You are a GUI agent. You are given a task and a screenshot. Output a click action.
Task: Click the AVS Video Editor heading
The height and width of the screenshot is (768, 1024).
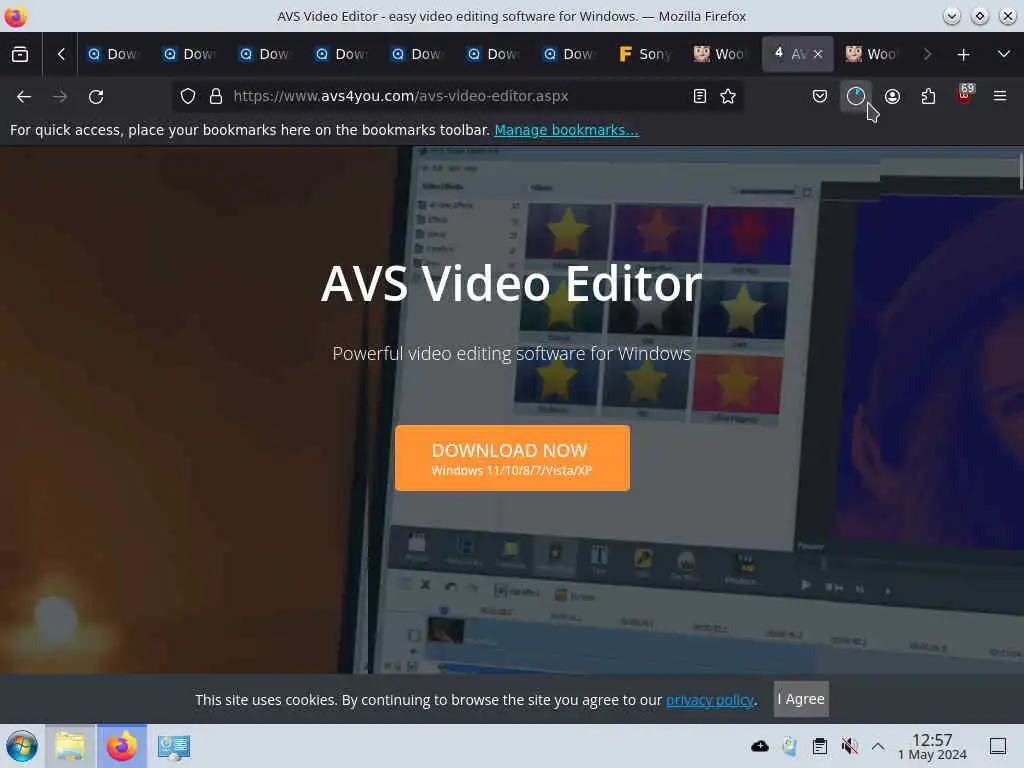(x=511, y=283)
